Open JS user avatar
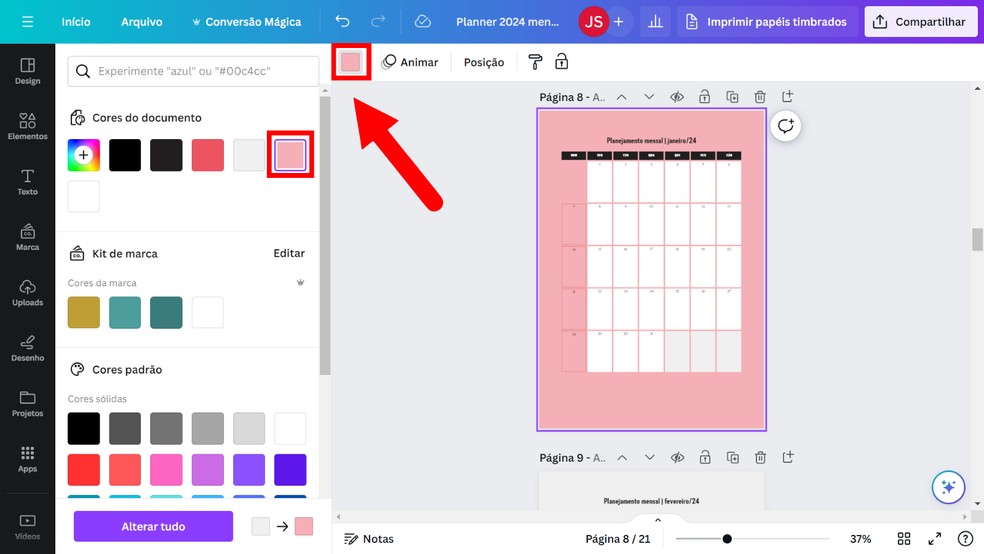Viewport: 984px width, 554px height. [594, 22]
